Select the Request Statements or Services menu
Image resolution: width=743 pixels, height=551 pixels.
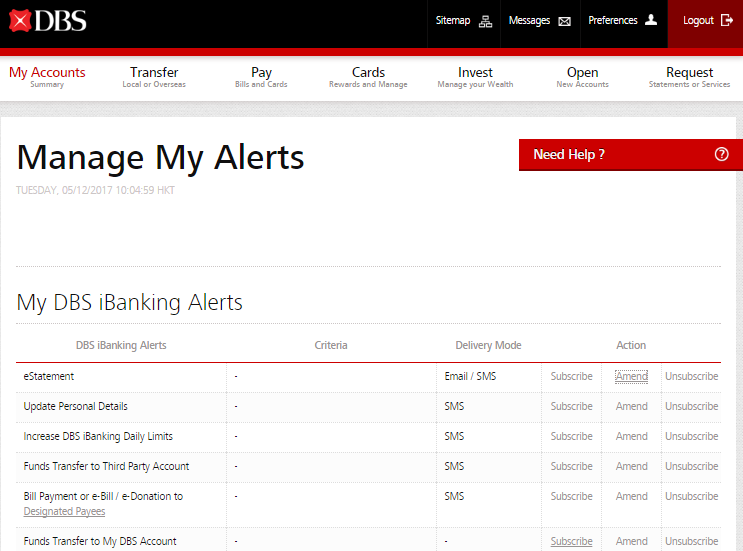tap(689, 77)
